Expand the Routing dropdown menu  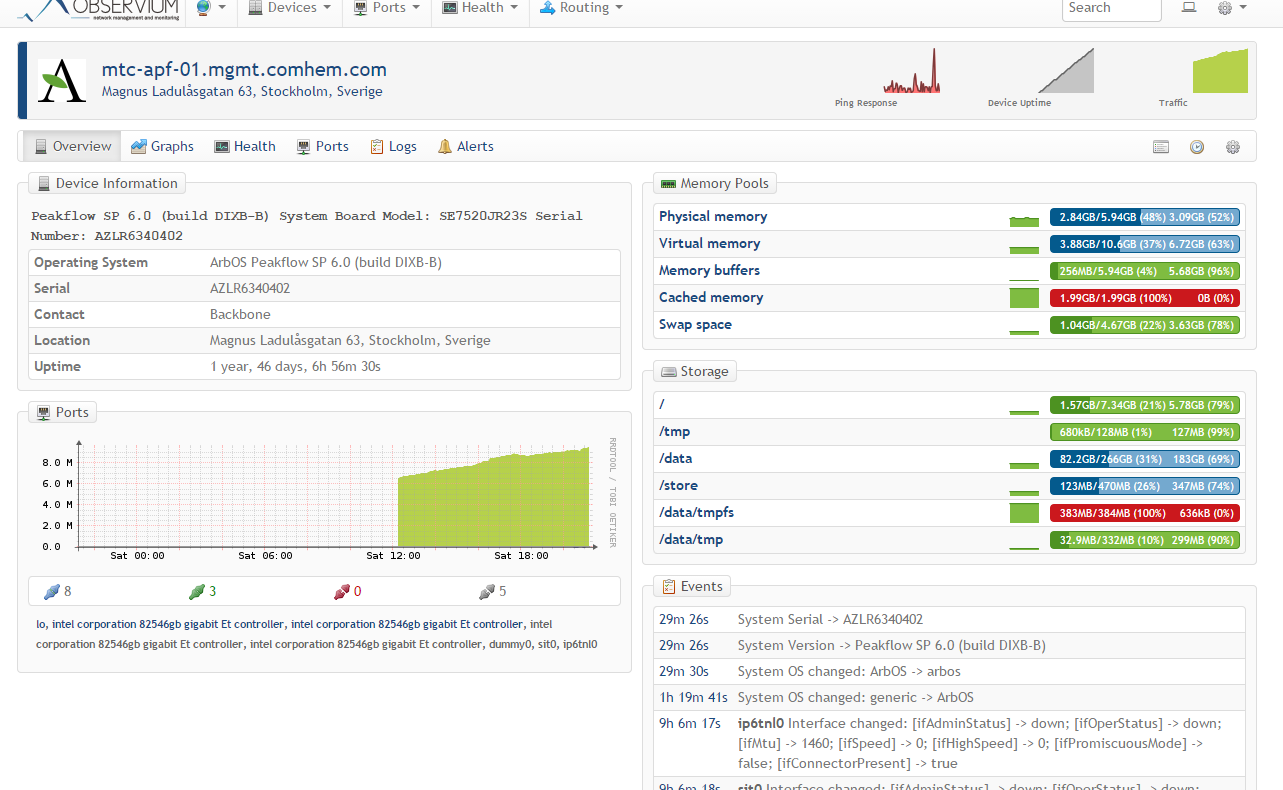click(581, 8)
